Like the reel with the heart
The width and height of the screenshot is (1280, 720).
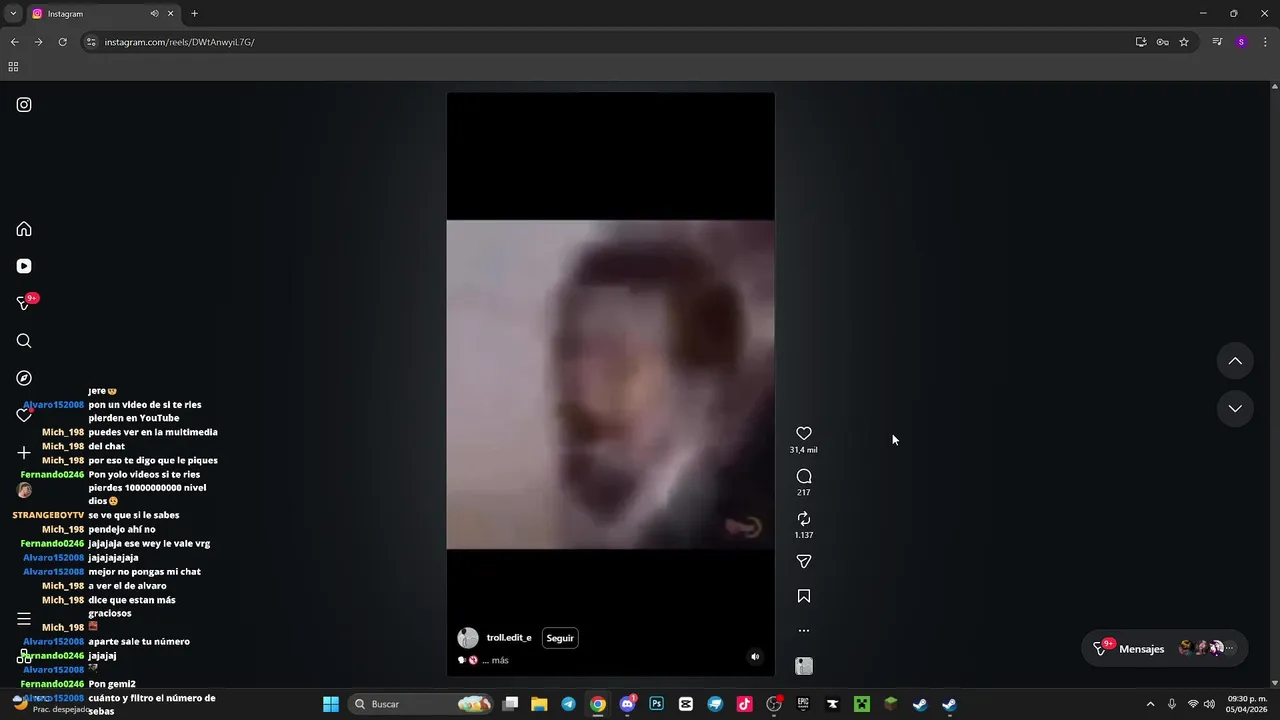tap(804, 433)
